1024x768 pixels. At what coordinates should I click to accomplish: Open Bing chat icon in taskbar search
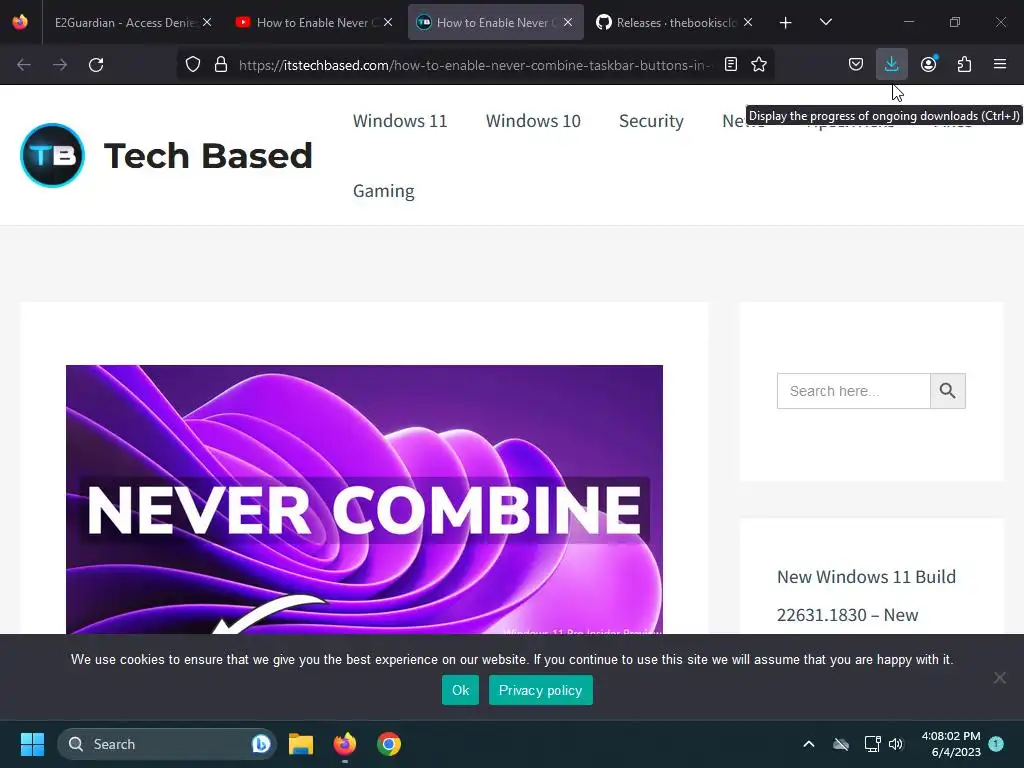pos(261,744)
